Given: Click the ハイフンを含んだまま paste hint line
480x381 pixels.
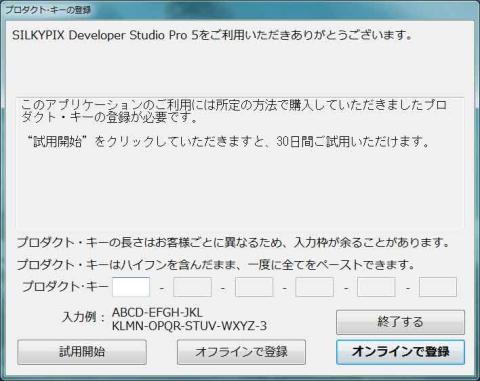Looking at the screenshot, I should tap(216, 265).
